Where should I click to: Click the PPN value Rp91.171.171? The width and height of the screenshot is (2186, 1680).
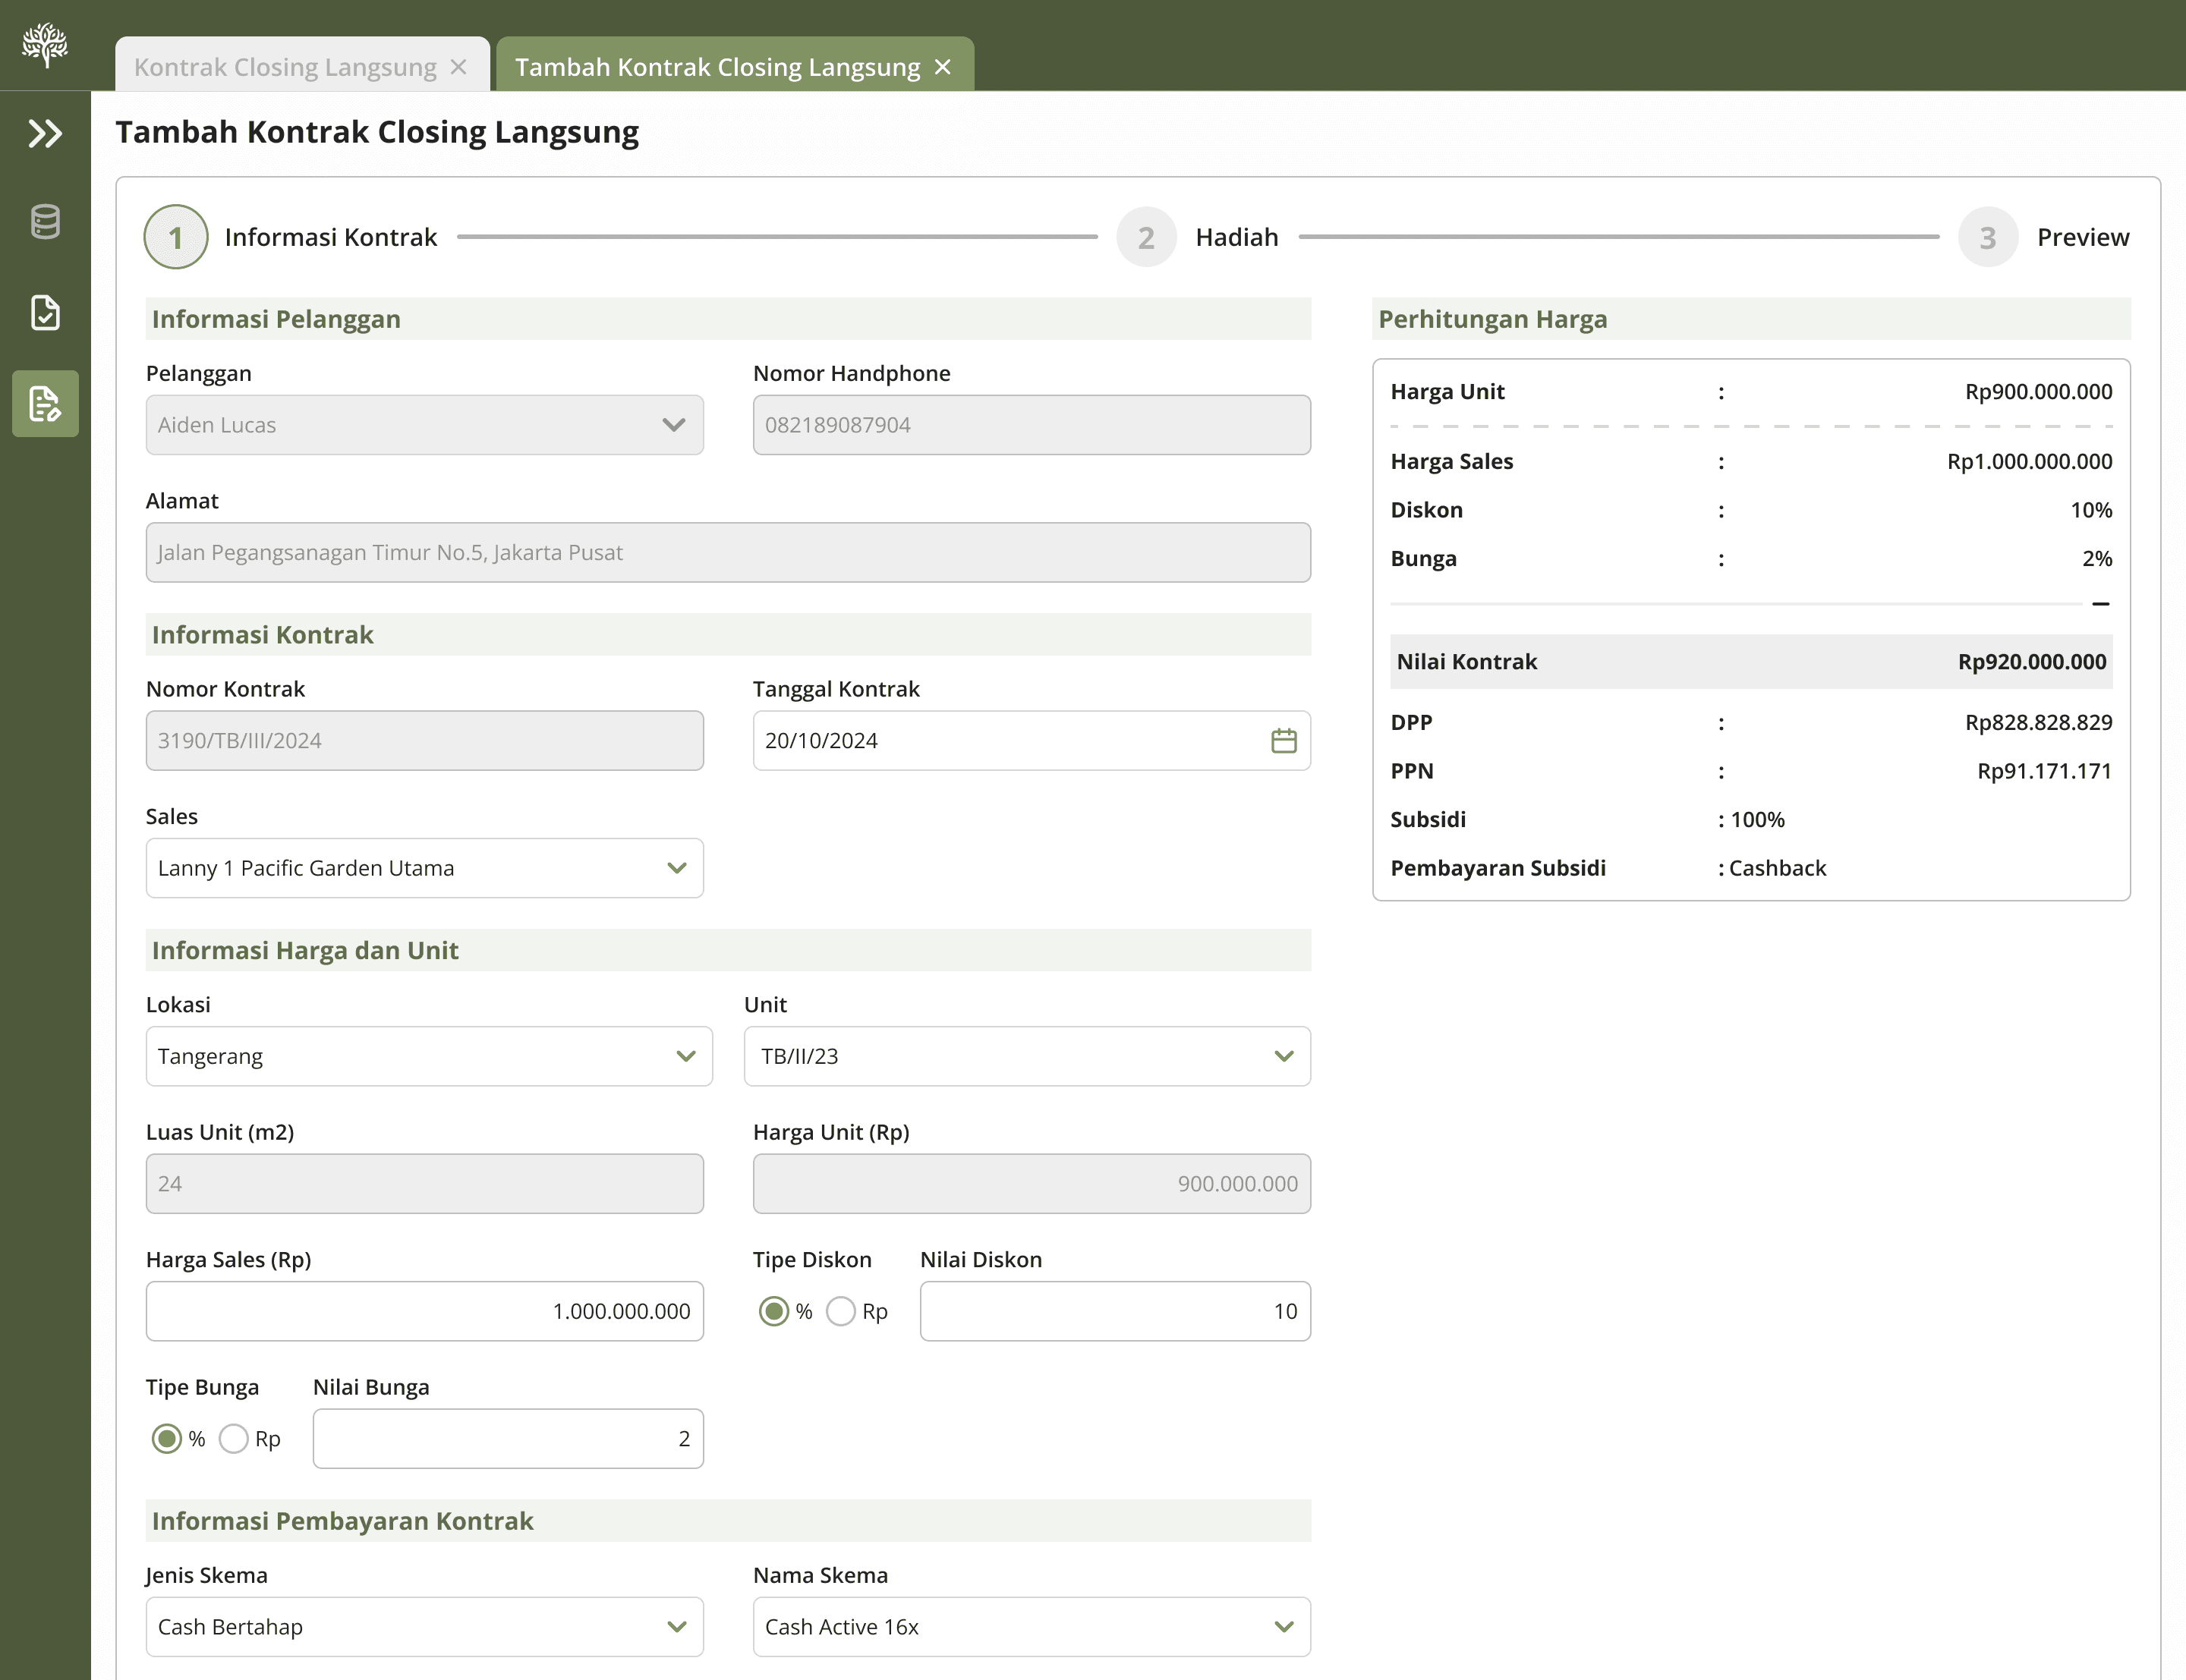point(2044,771)
